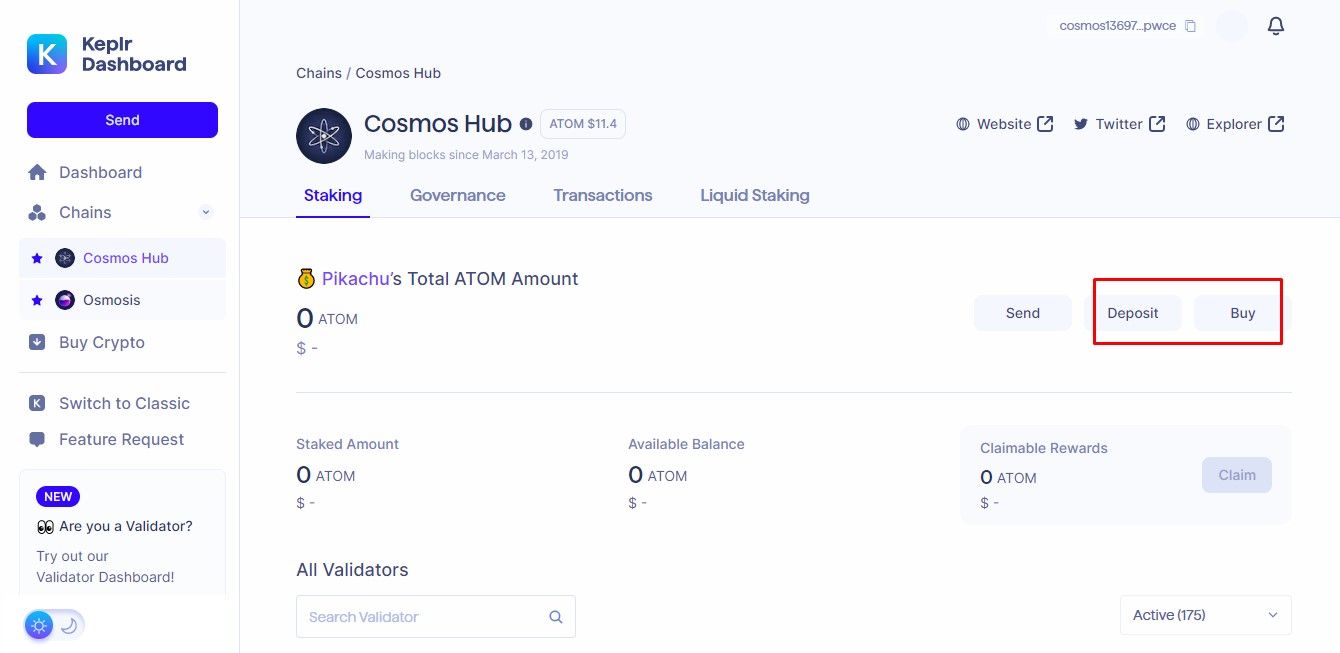This screenshot has height=653, width=1340.
Task: Toggle the light/dark theme switch
Action: click(x=55, y=626)
